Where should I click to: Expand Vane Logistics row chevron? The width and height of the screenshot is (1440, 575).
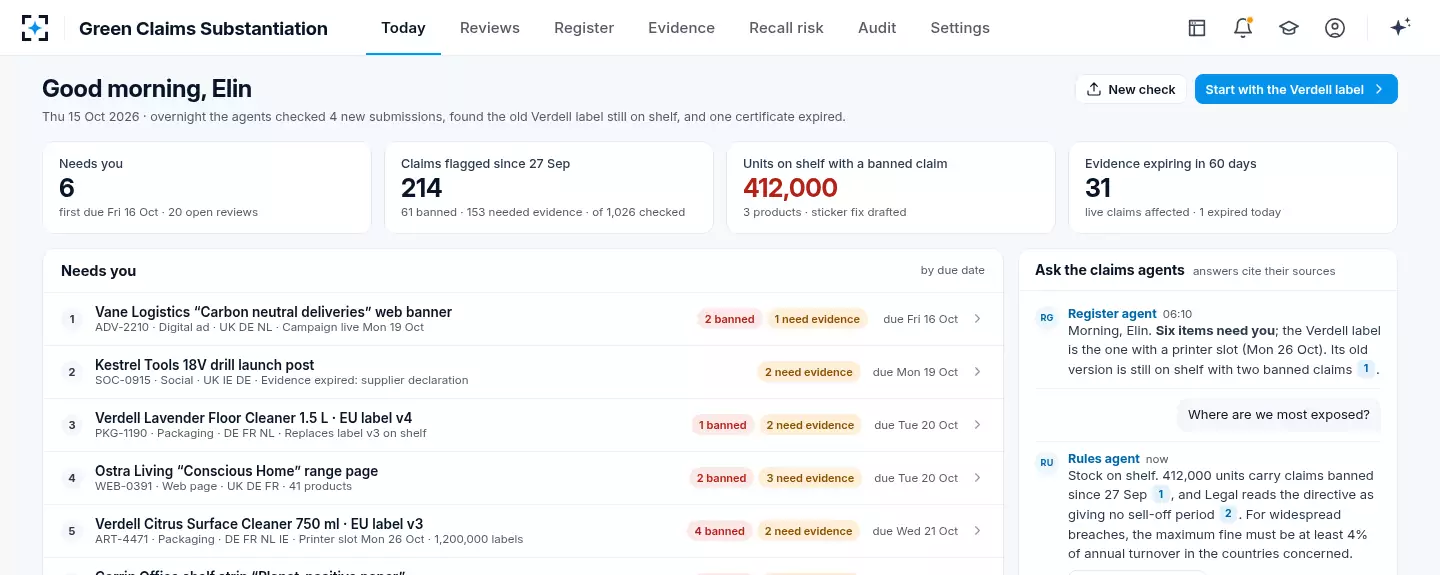point(977,319)
